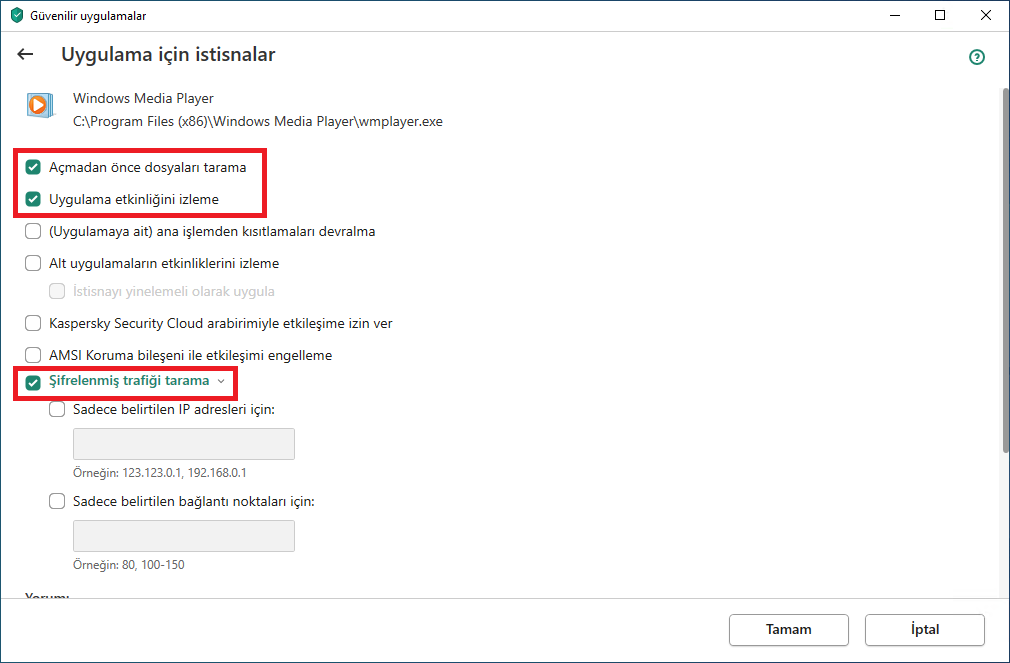
Task: Click the IP addresses input field
Action: click(x=184, y=444)
